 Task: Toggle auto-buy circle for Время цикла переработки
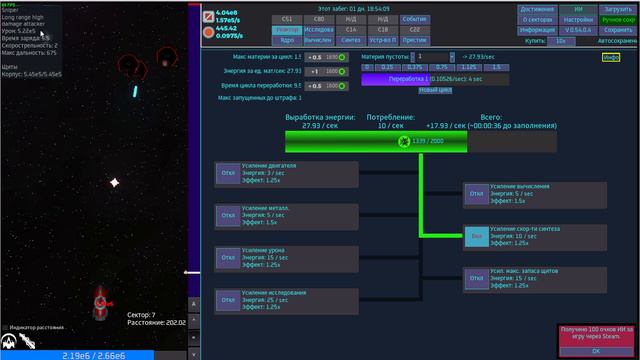pyautogui.click(x=342, y=86)
